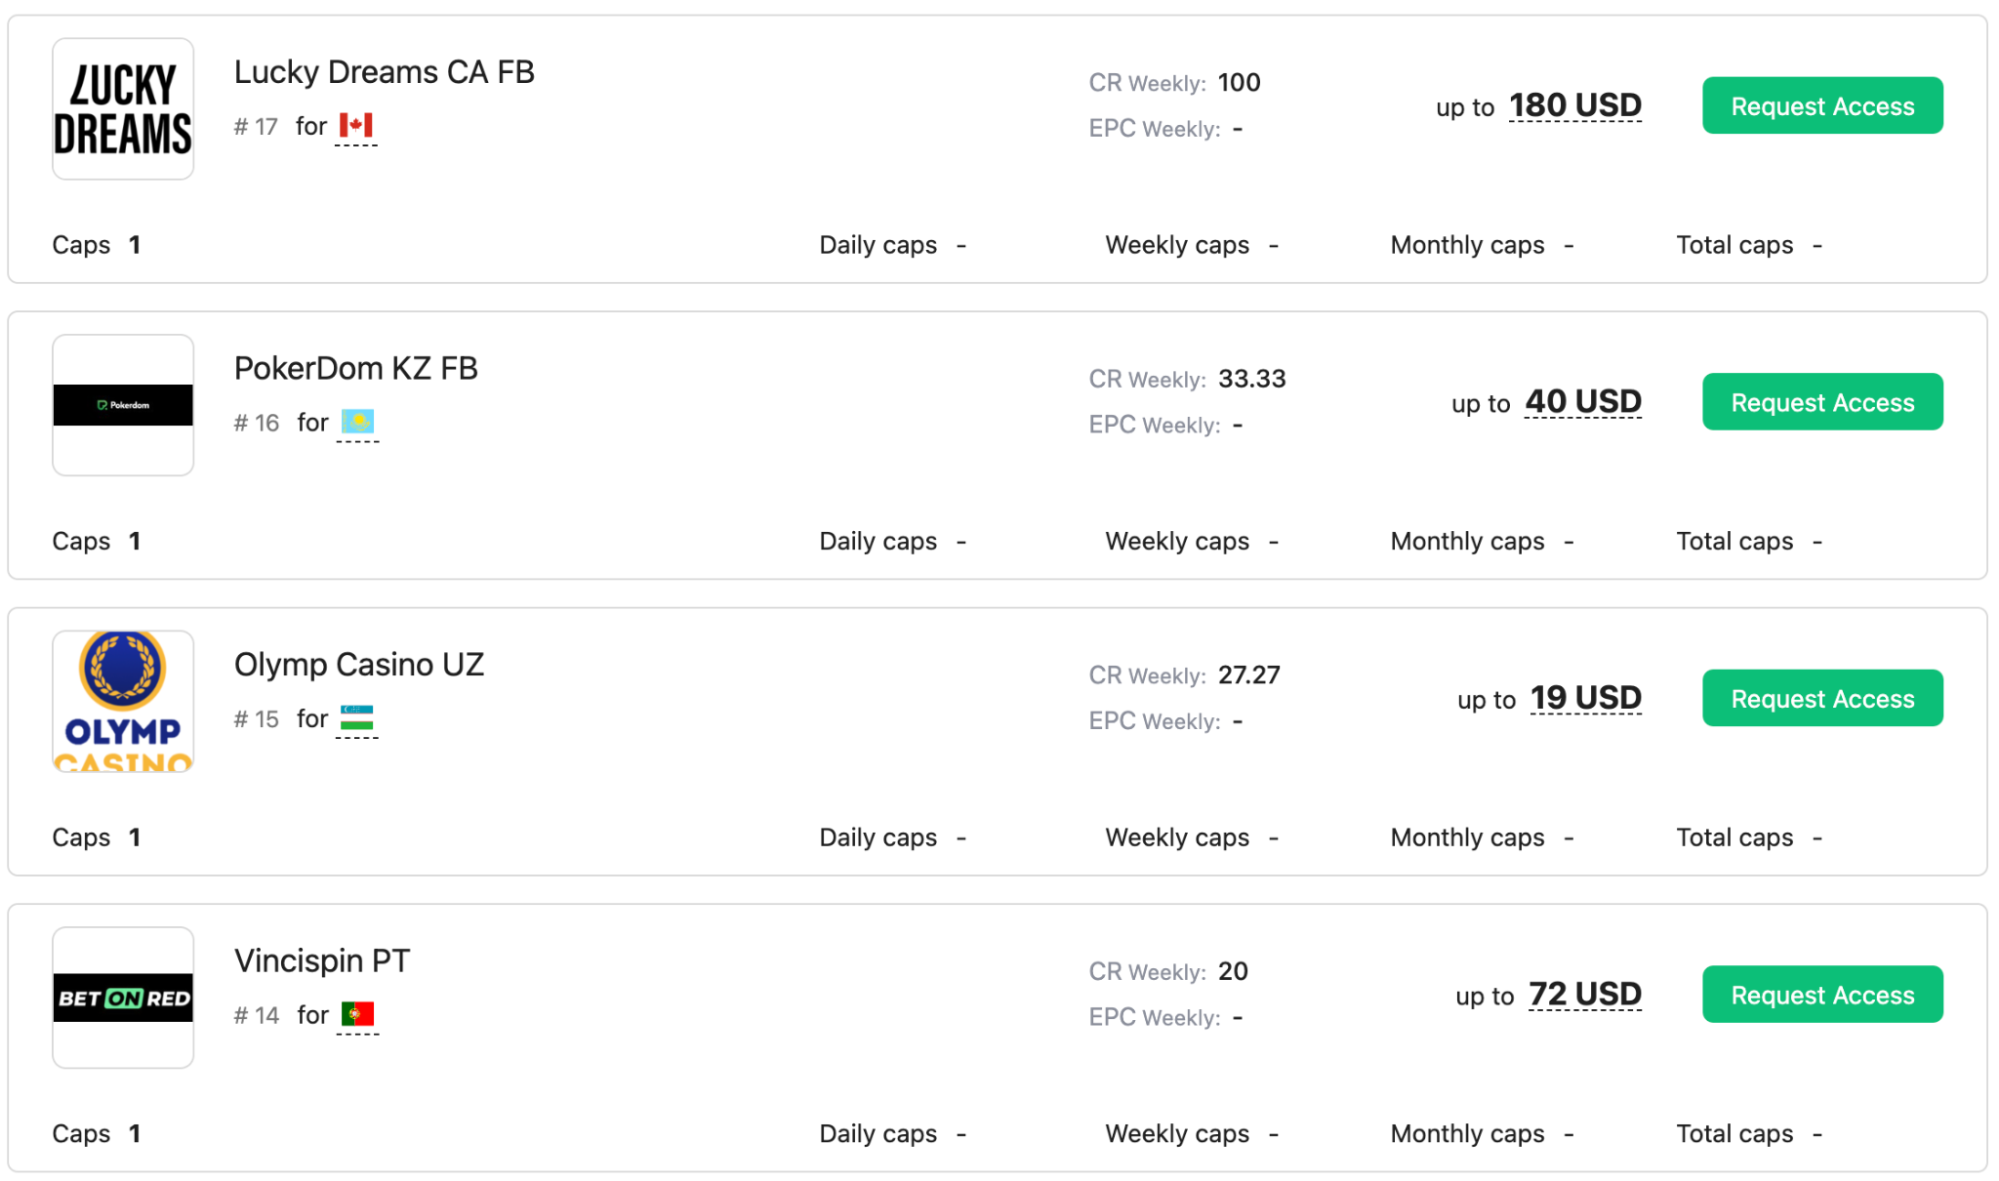This screenshot has height=1181, width=1999.
Task: Open the Vincispin PT offer title
Action: 322,960
